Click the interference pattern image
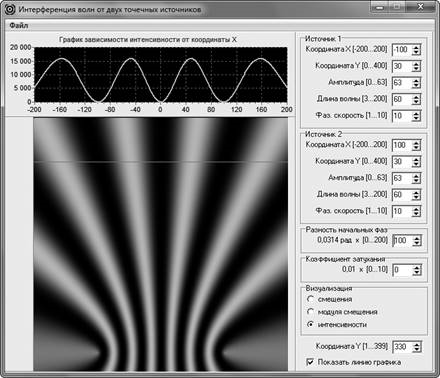 click(160, 244)
